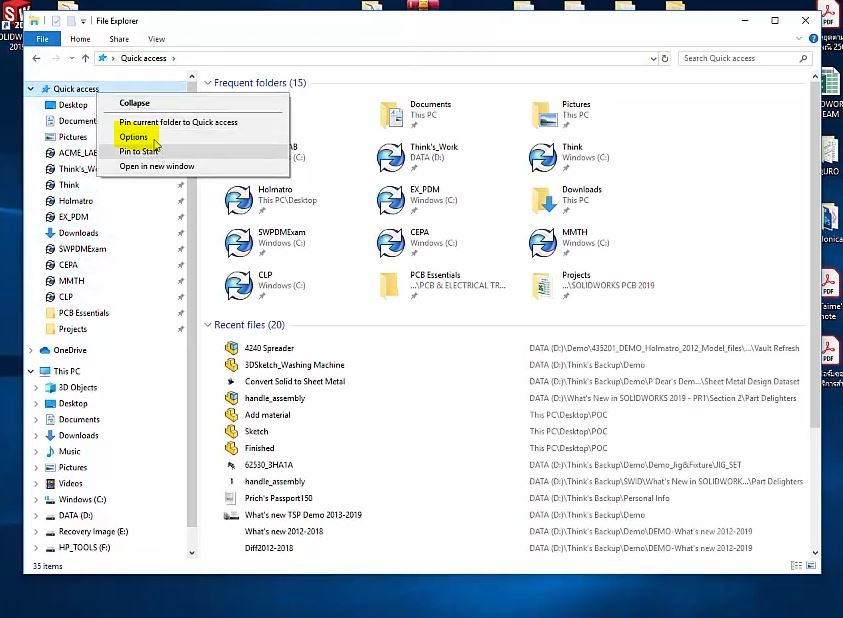
Task: Click the navigation pane scroll down arrow
Action: (x=192, y=552)
